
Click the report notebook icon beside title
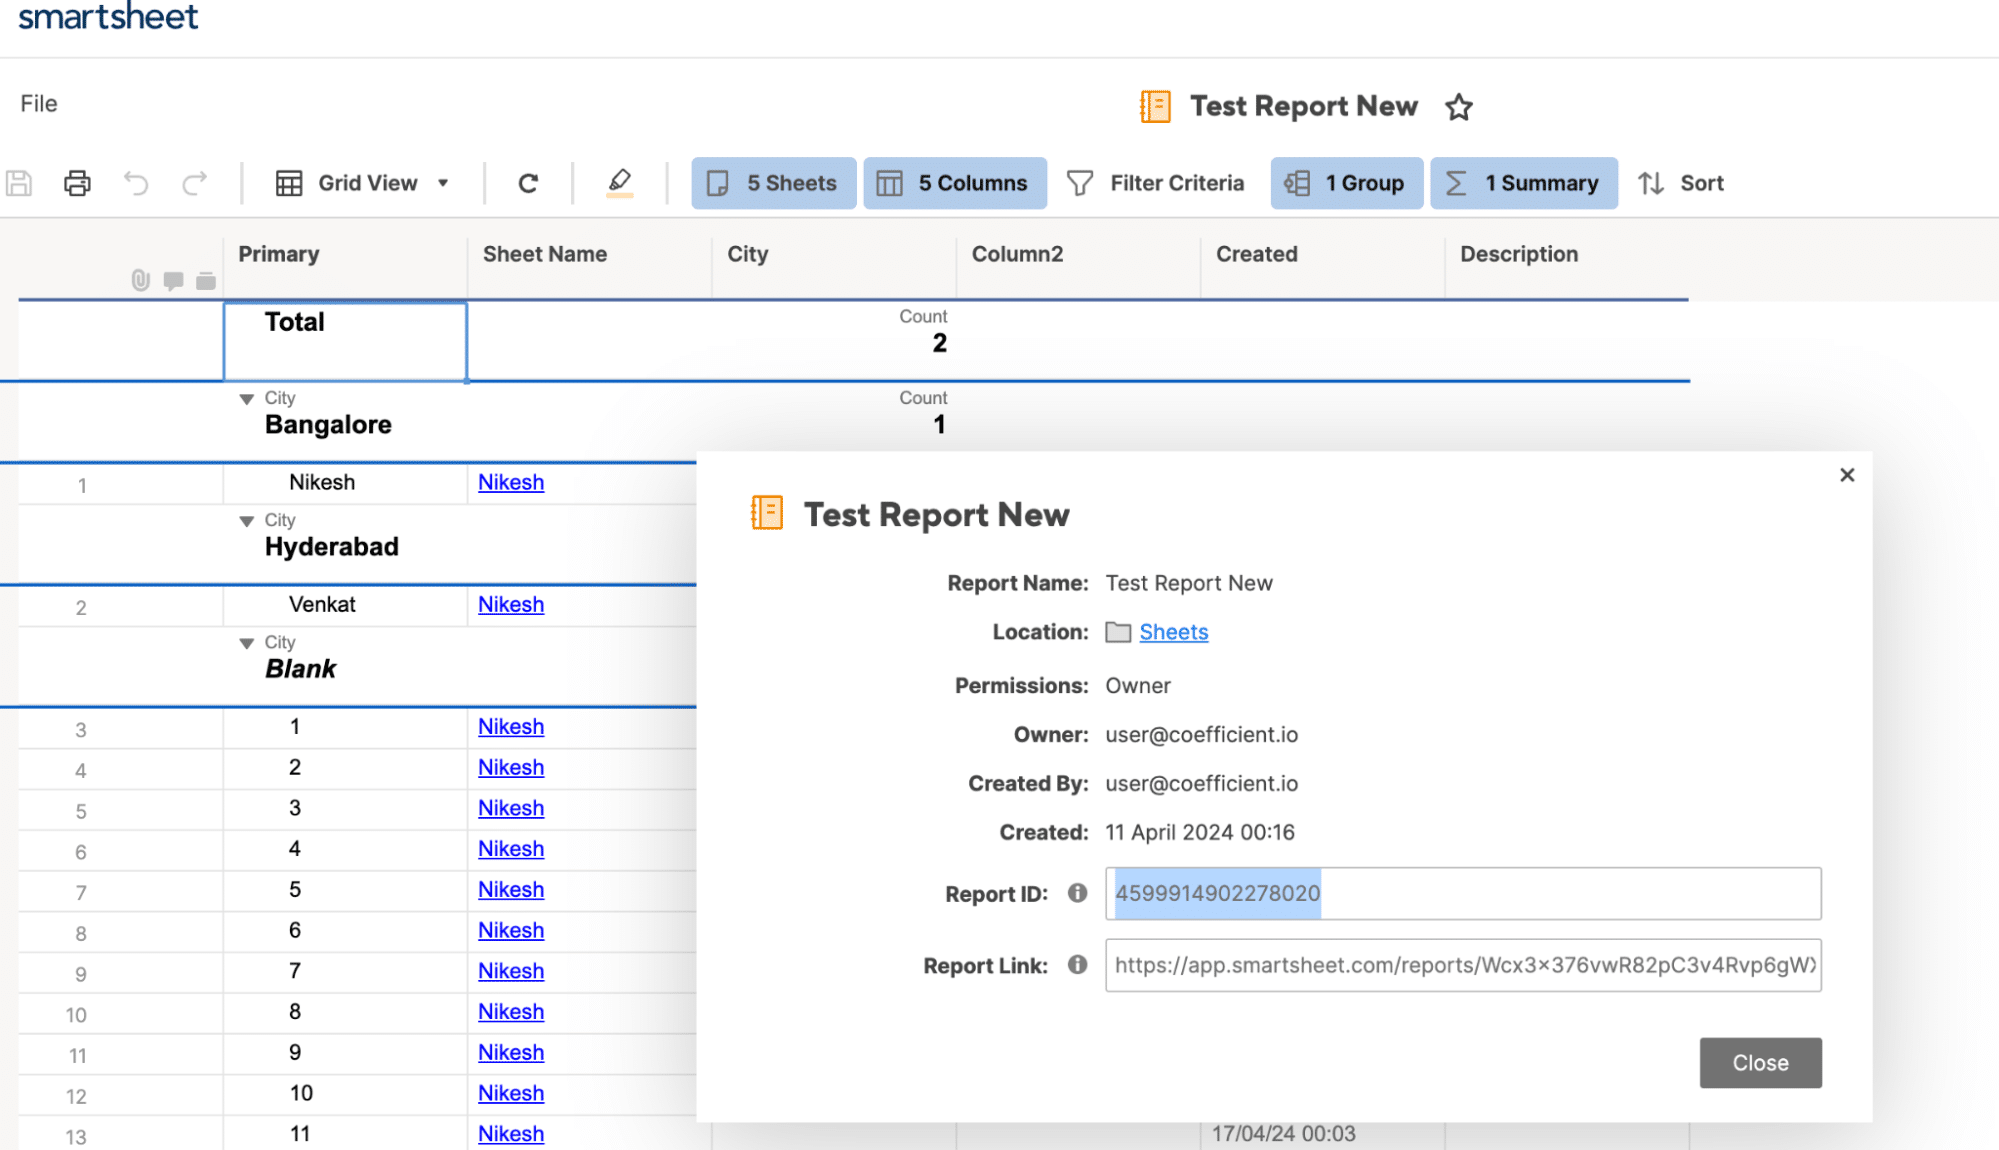[1155, 106]
